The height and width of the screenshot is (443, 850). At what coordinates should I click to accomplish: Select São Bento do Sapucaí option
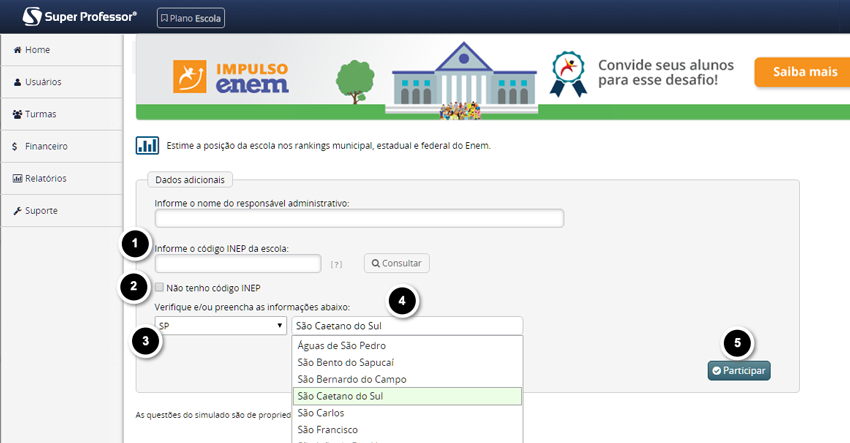[x=407, y=362]
